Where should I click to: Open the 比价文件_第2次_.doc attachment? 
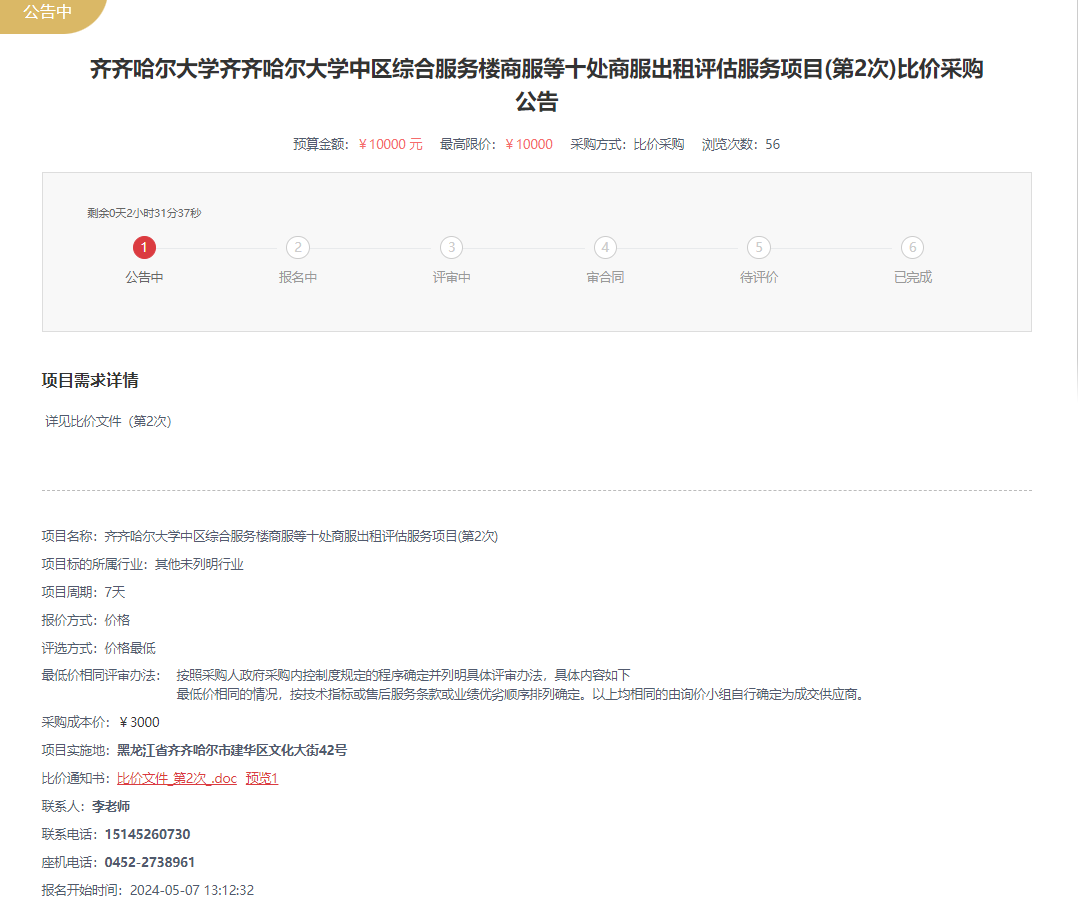point(177,778)
